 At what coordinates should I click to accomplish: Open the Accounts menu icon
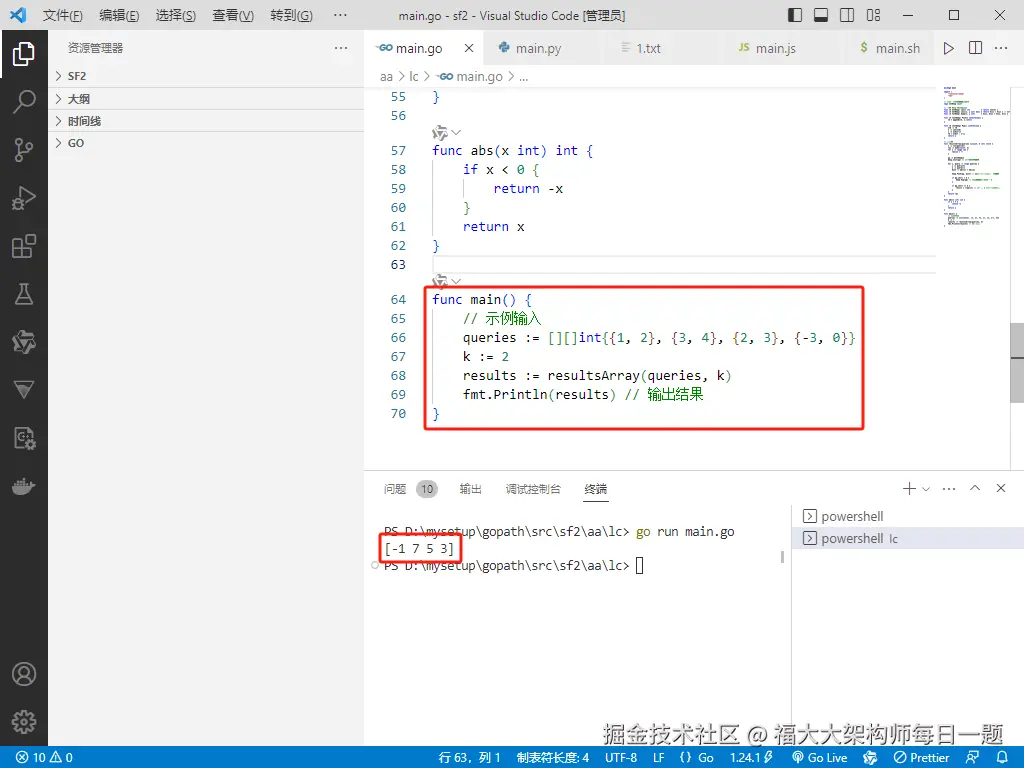tap(24, 674)
